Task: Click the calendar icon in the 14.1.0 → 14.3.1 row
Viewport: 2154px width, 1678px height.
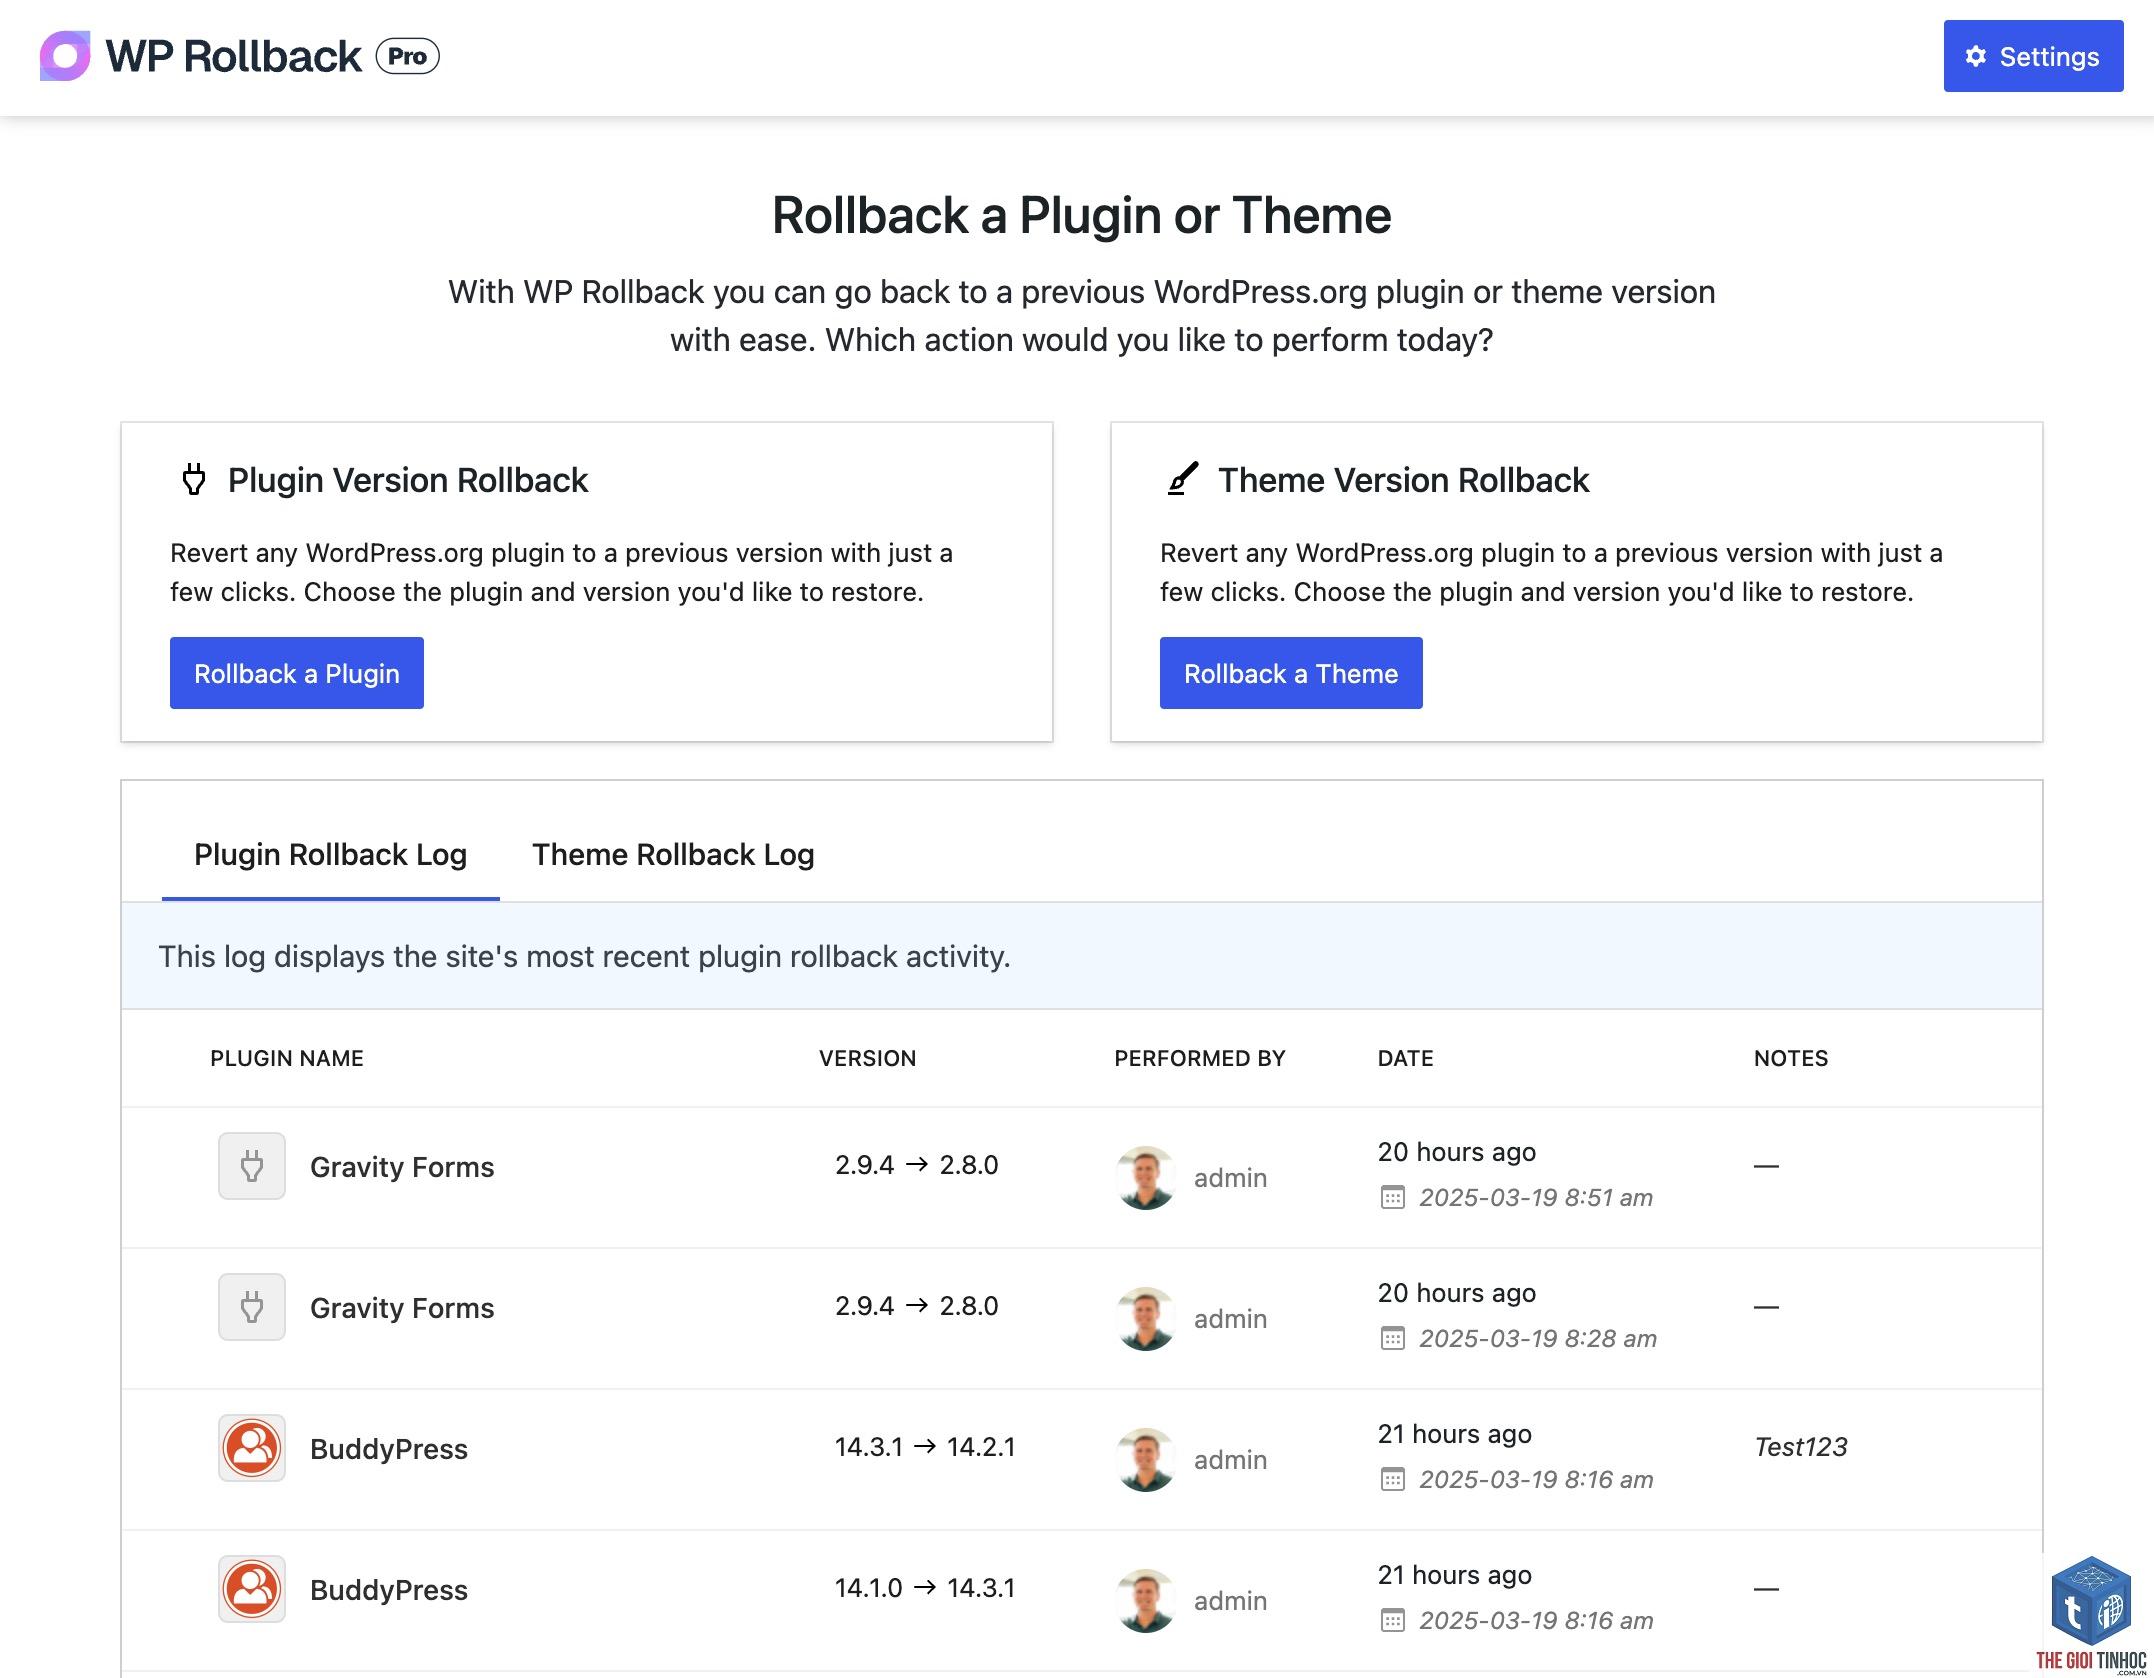Action: 1392,1620
